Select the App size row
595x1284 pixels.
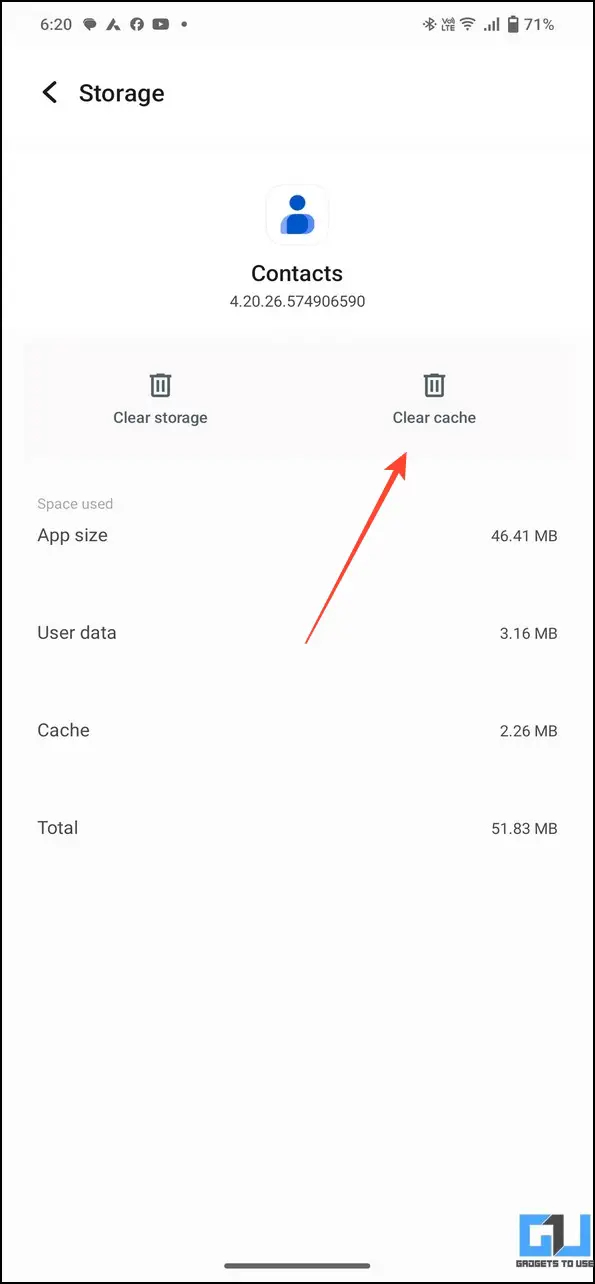[297, 536]
